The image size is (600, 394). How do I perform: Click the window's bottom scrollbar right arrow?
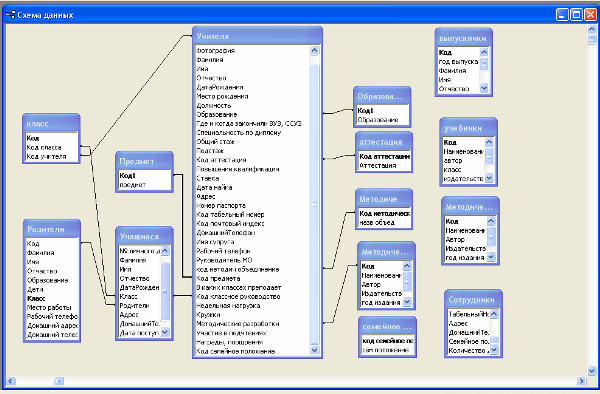coord(582,381)
